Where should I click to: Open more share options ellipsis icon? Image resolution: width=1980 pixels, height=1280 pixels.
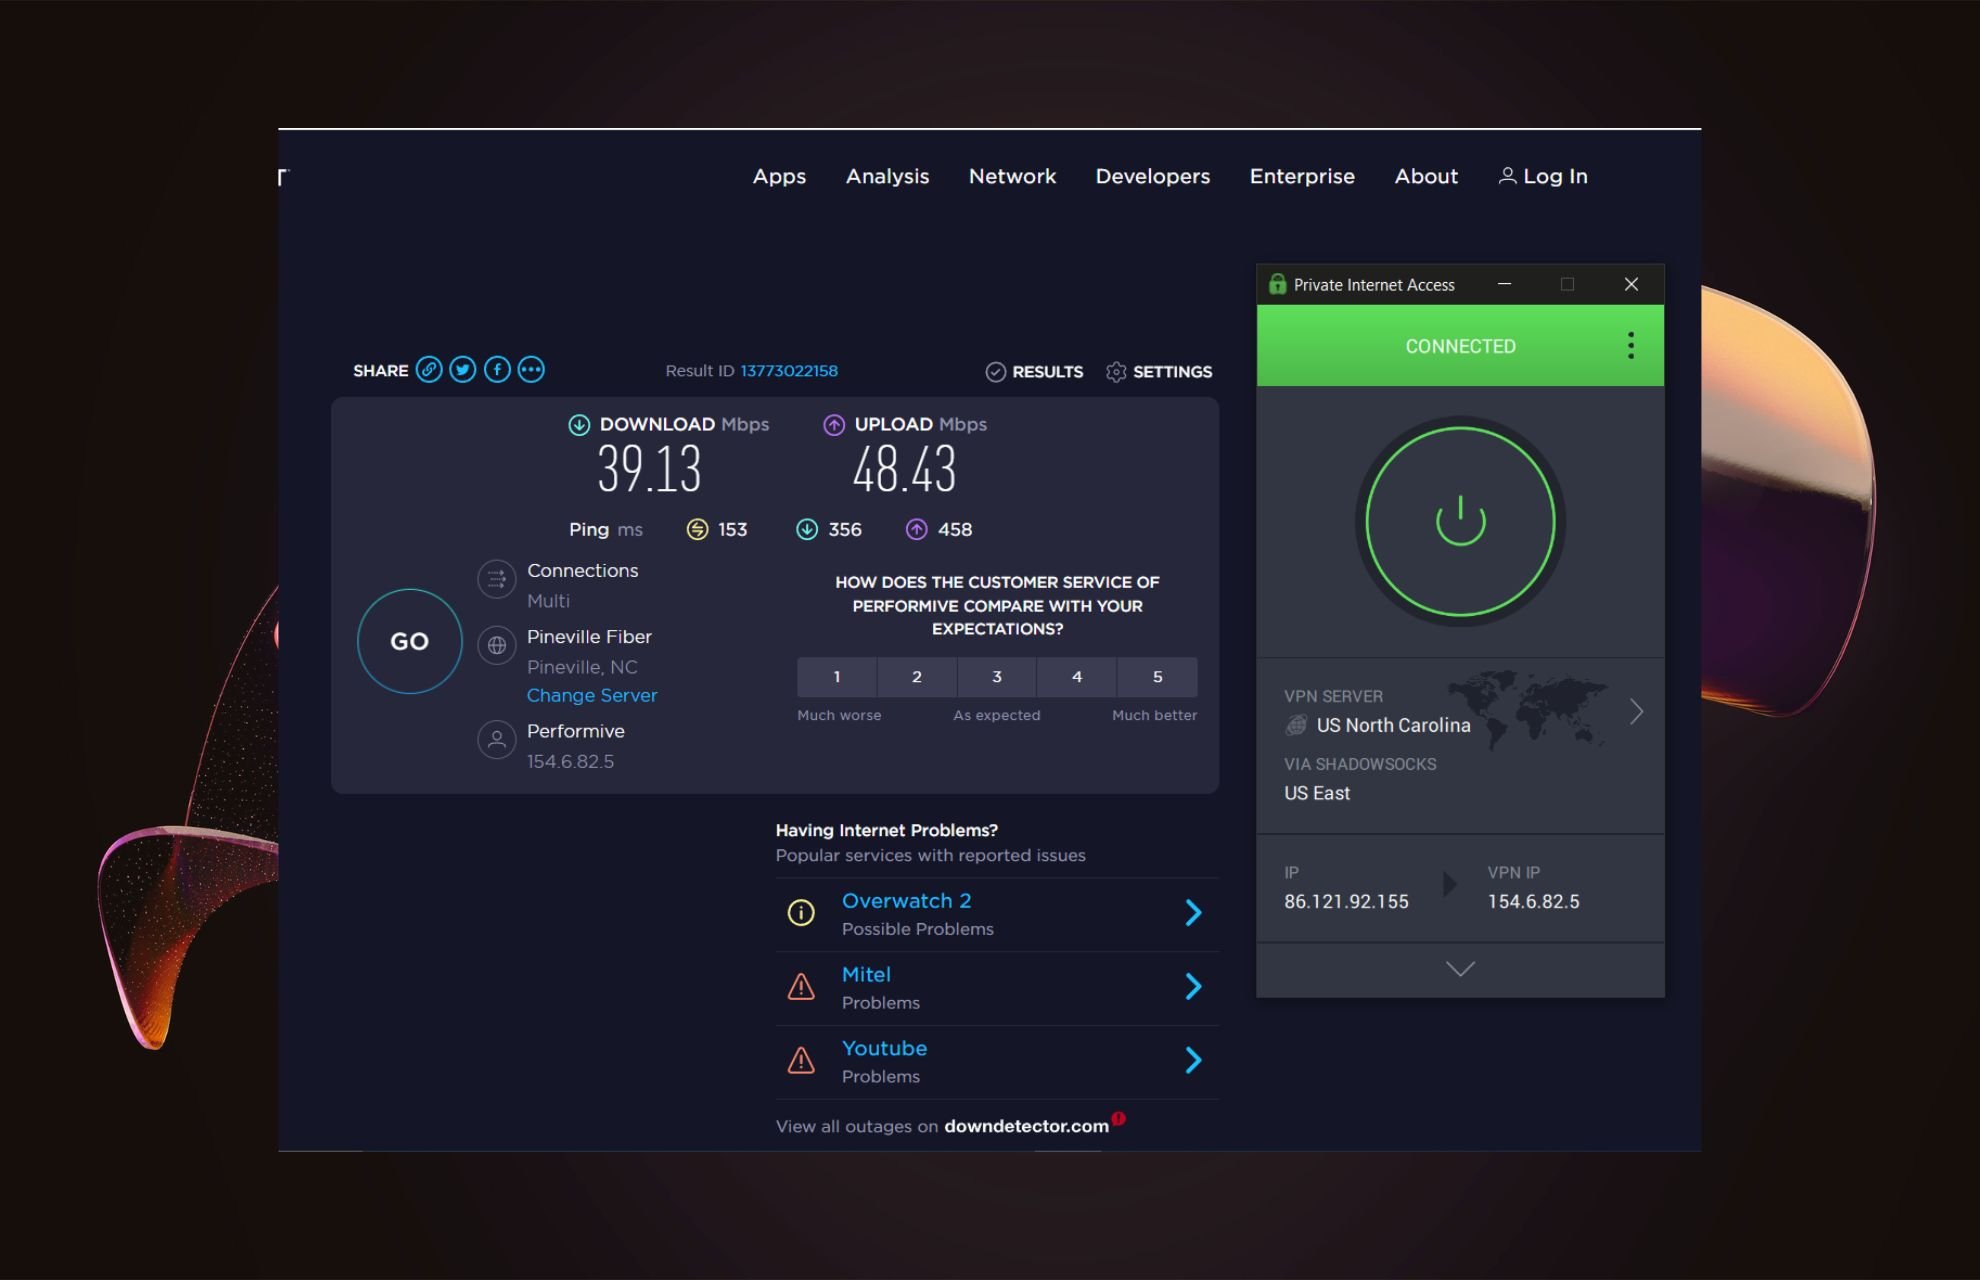(531, 370)
